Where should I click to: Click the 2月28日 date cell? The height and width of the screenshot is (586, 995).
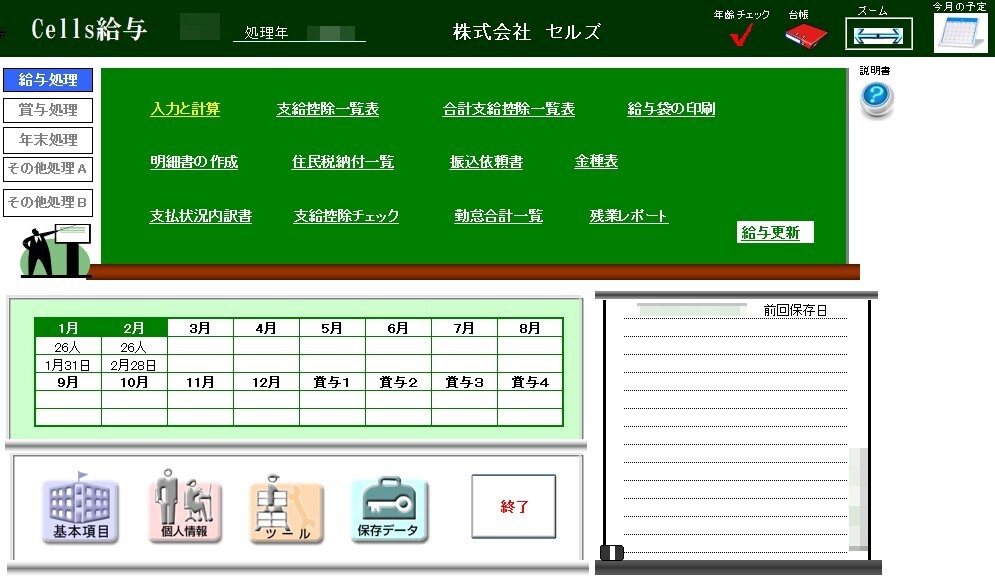coord(134,365)
